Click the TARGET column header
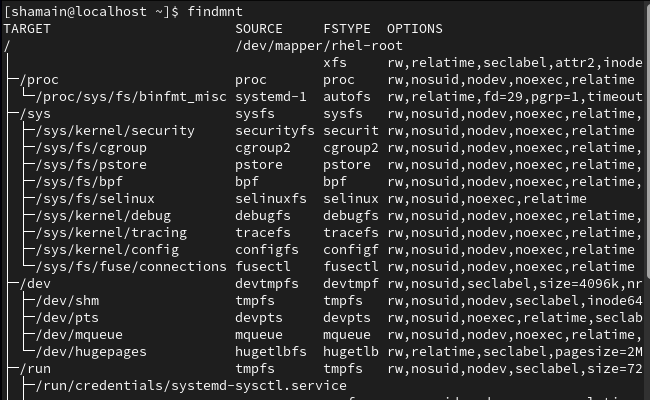The image size is (650, 400). [x=27, y=29]
